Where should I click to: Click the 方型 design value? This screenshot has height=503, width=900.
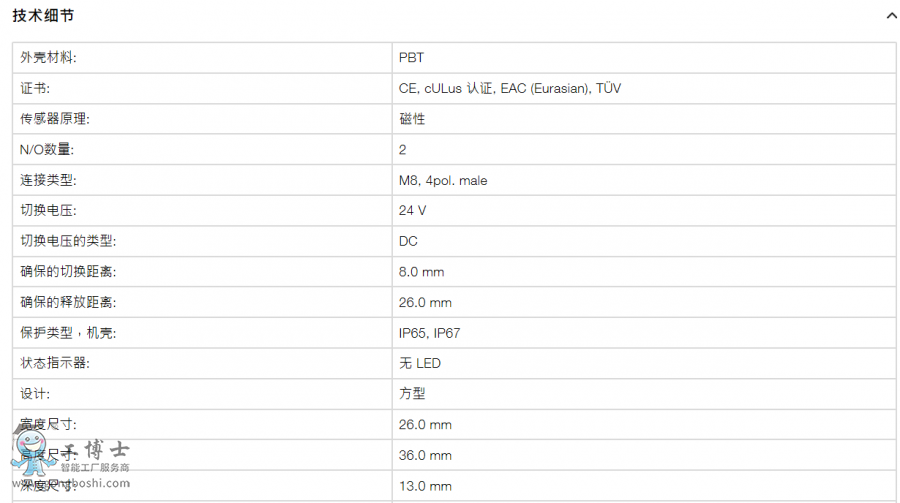(412, 394)
